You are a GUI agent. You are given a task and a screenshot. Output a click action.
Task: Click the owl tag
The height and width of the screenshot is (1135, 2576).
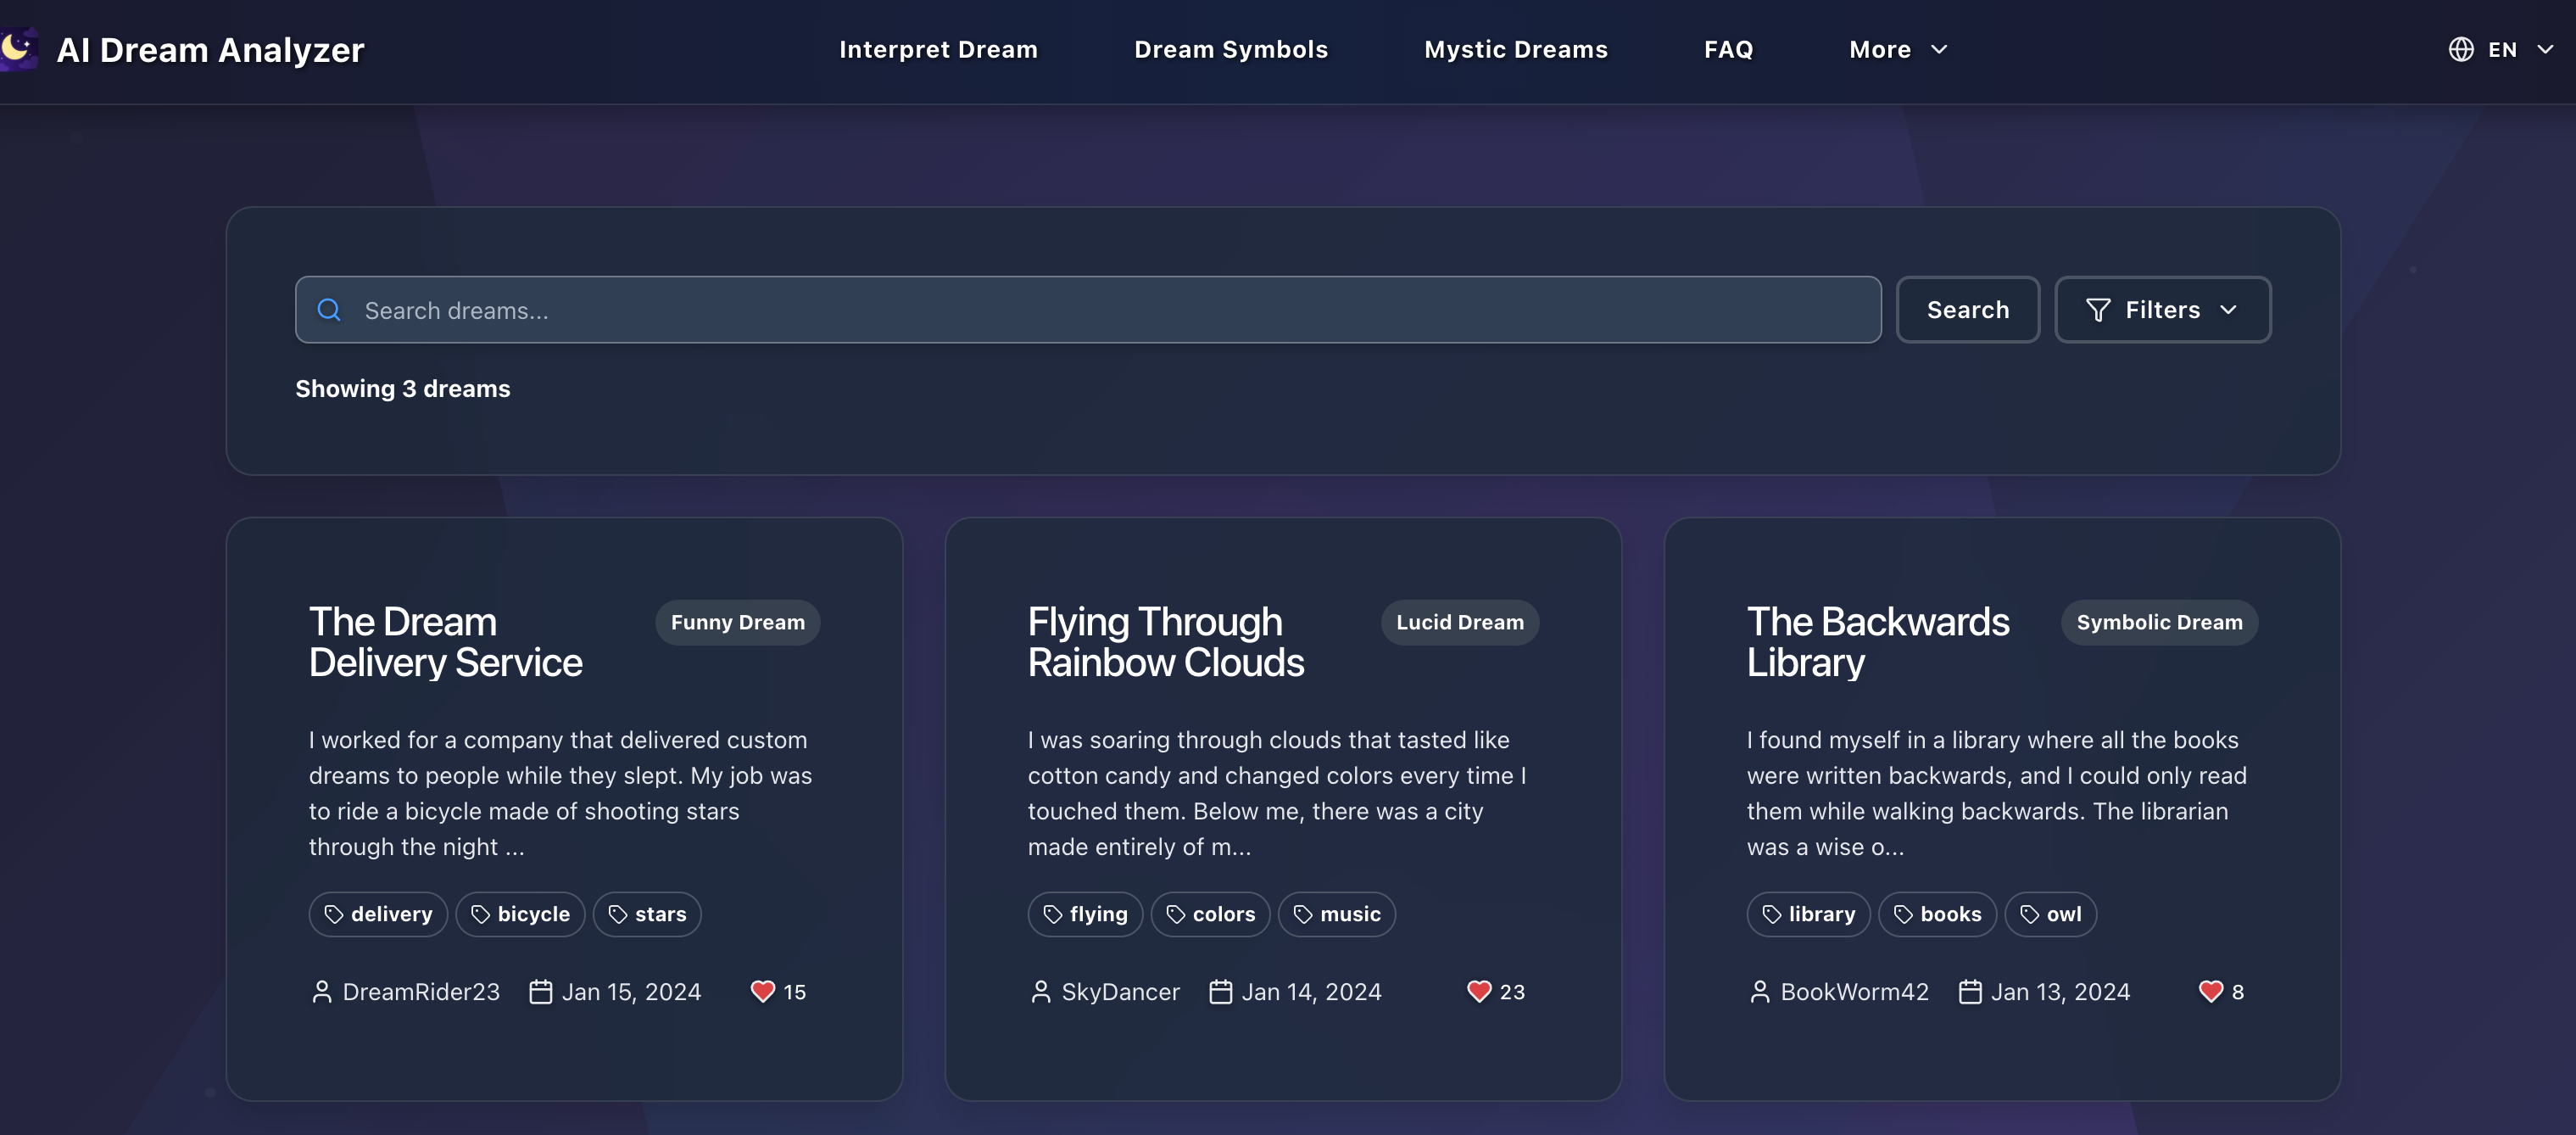pyautogui.click(x=2050, y=914)
